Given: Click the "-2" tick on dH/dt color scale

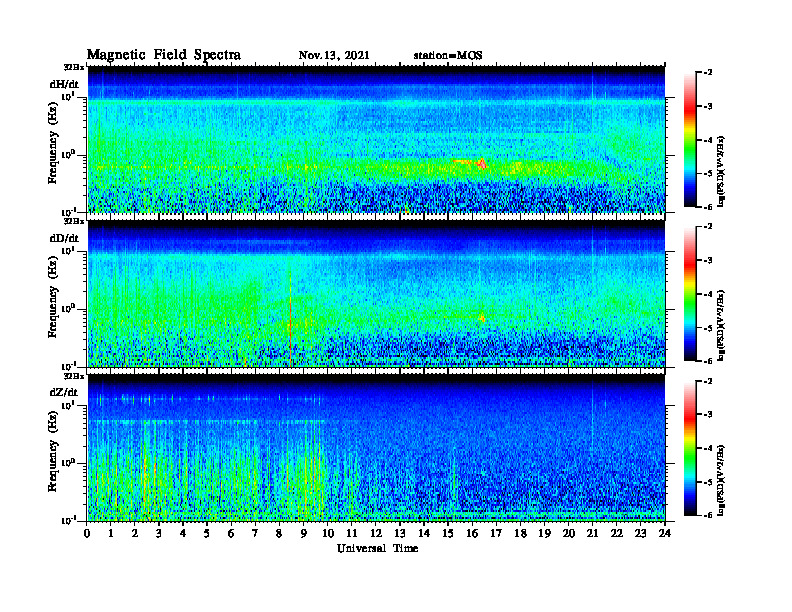Looking at the screenshot, I should pyautogui.click(x=708, y=73).
